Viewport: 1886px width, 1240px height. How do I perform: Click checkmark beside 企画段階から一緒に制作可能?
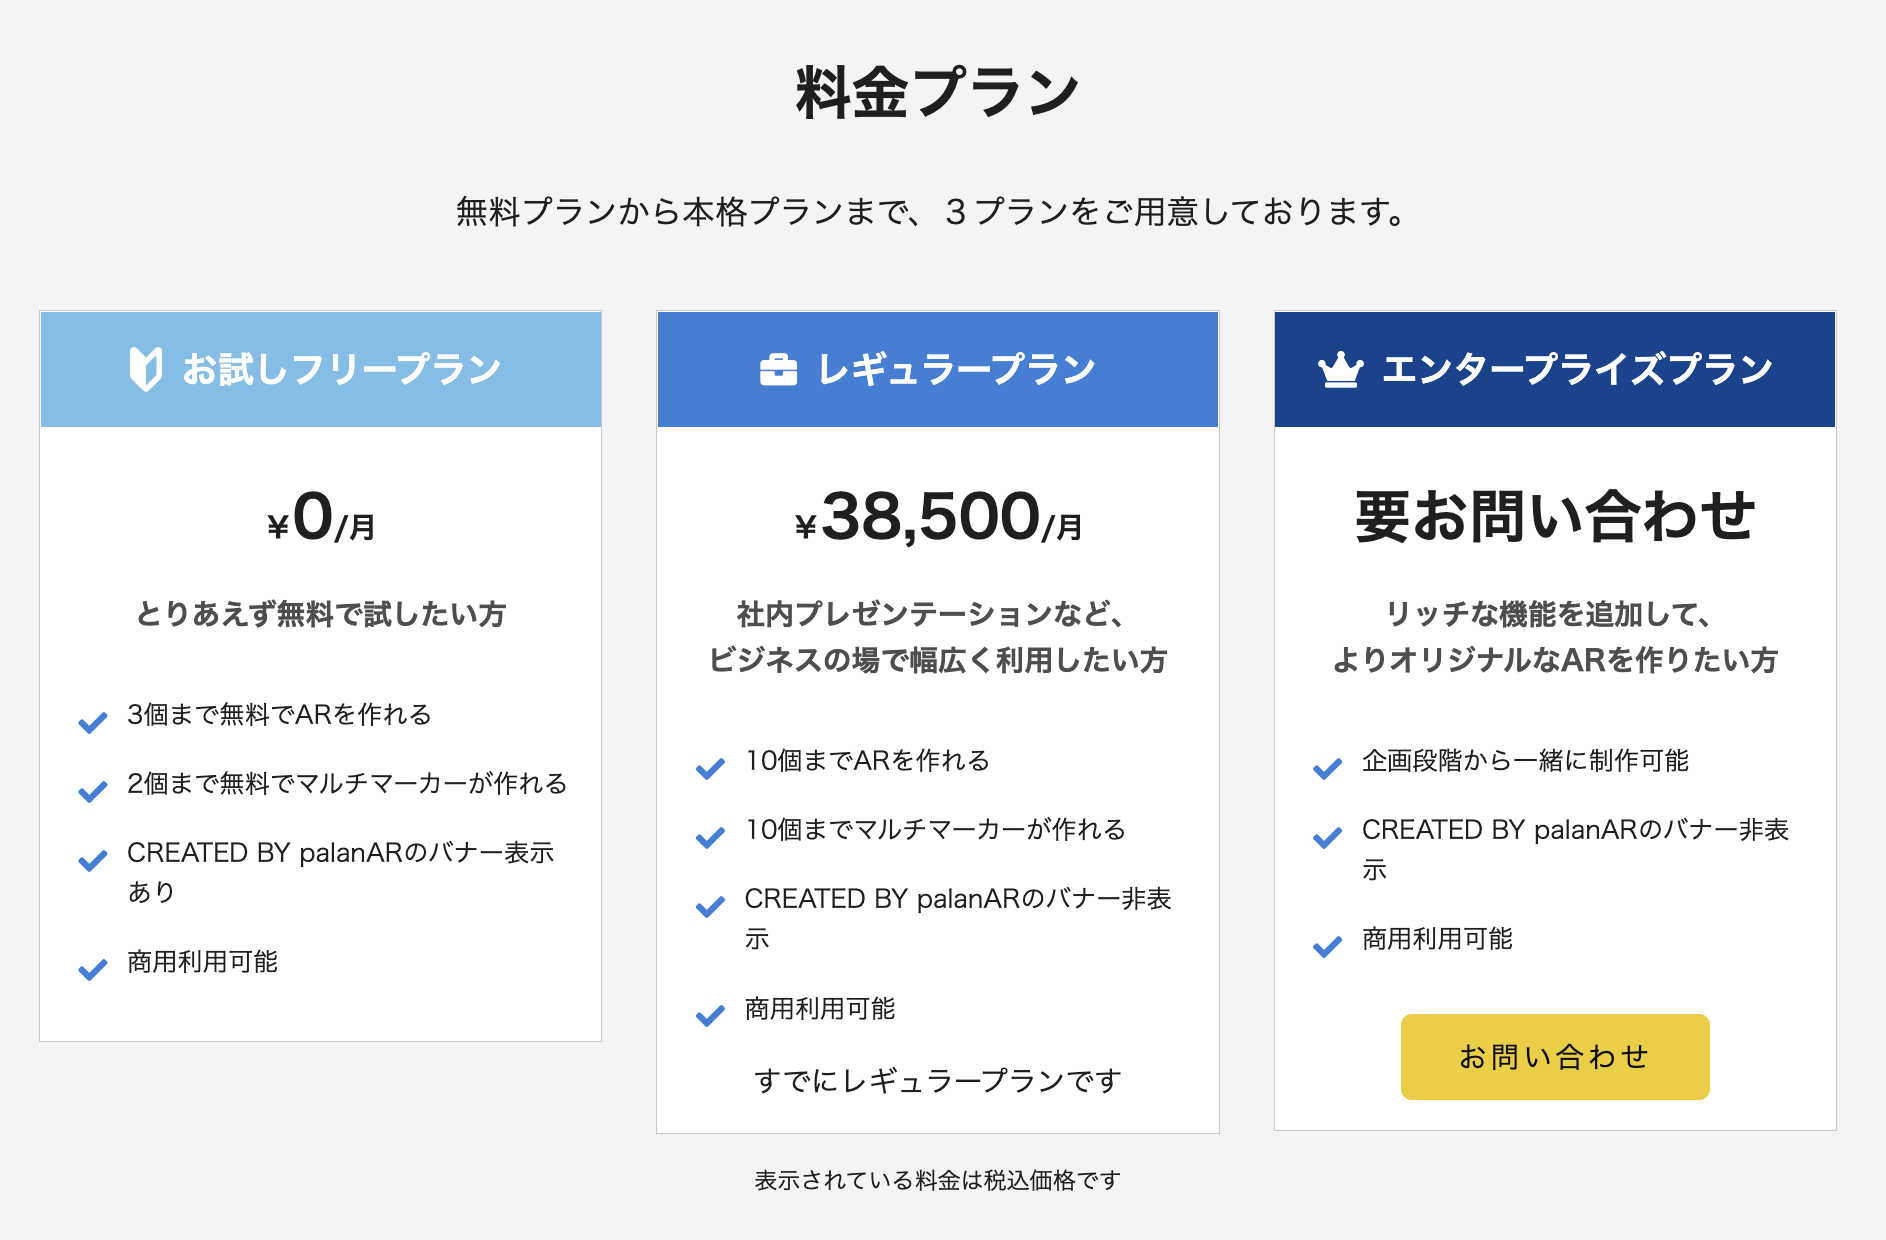coord(1327,768)
